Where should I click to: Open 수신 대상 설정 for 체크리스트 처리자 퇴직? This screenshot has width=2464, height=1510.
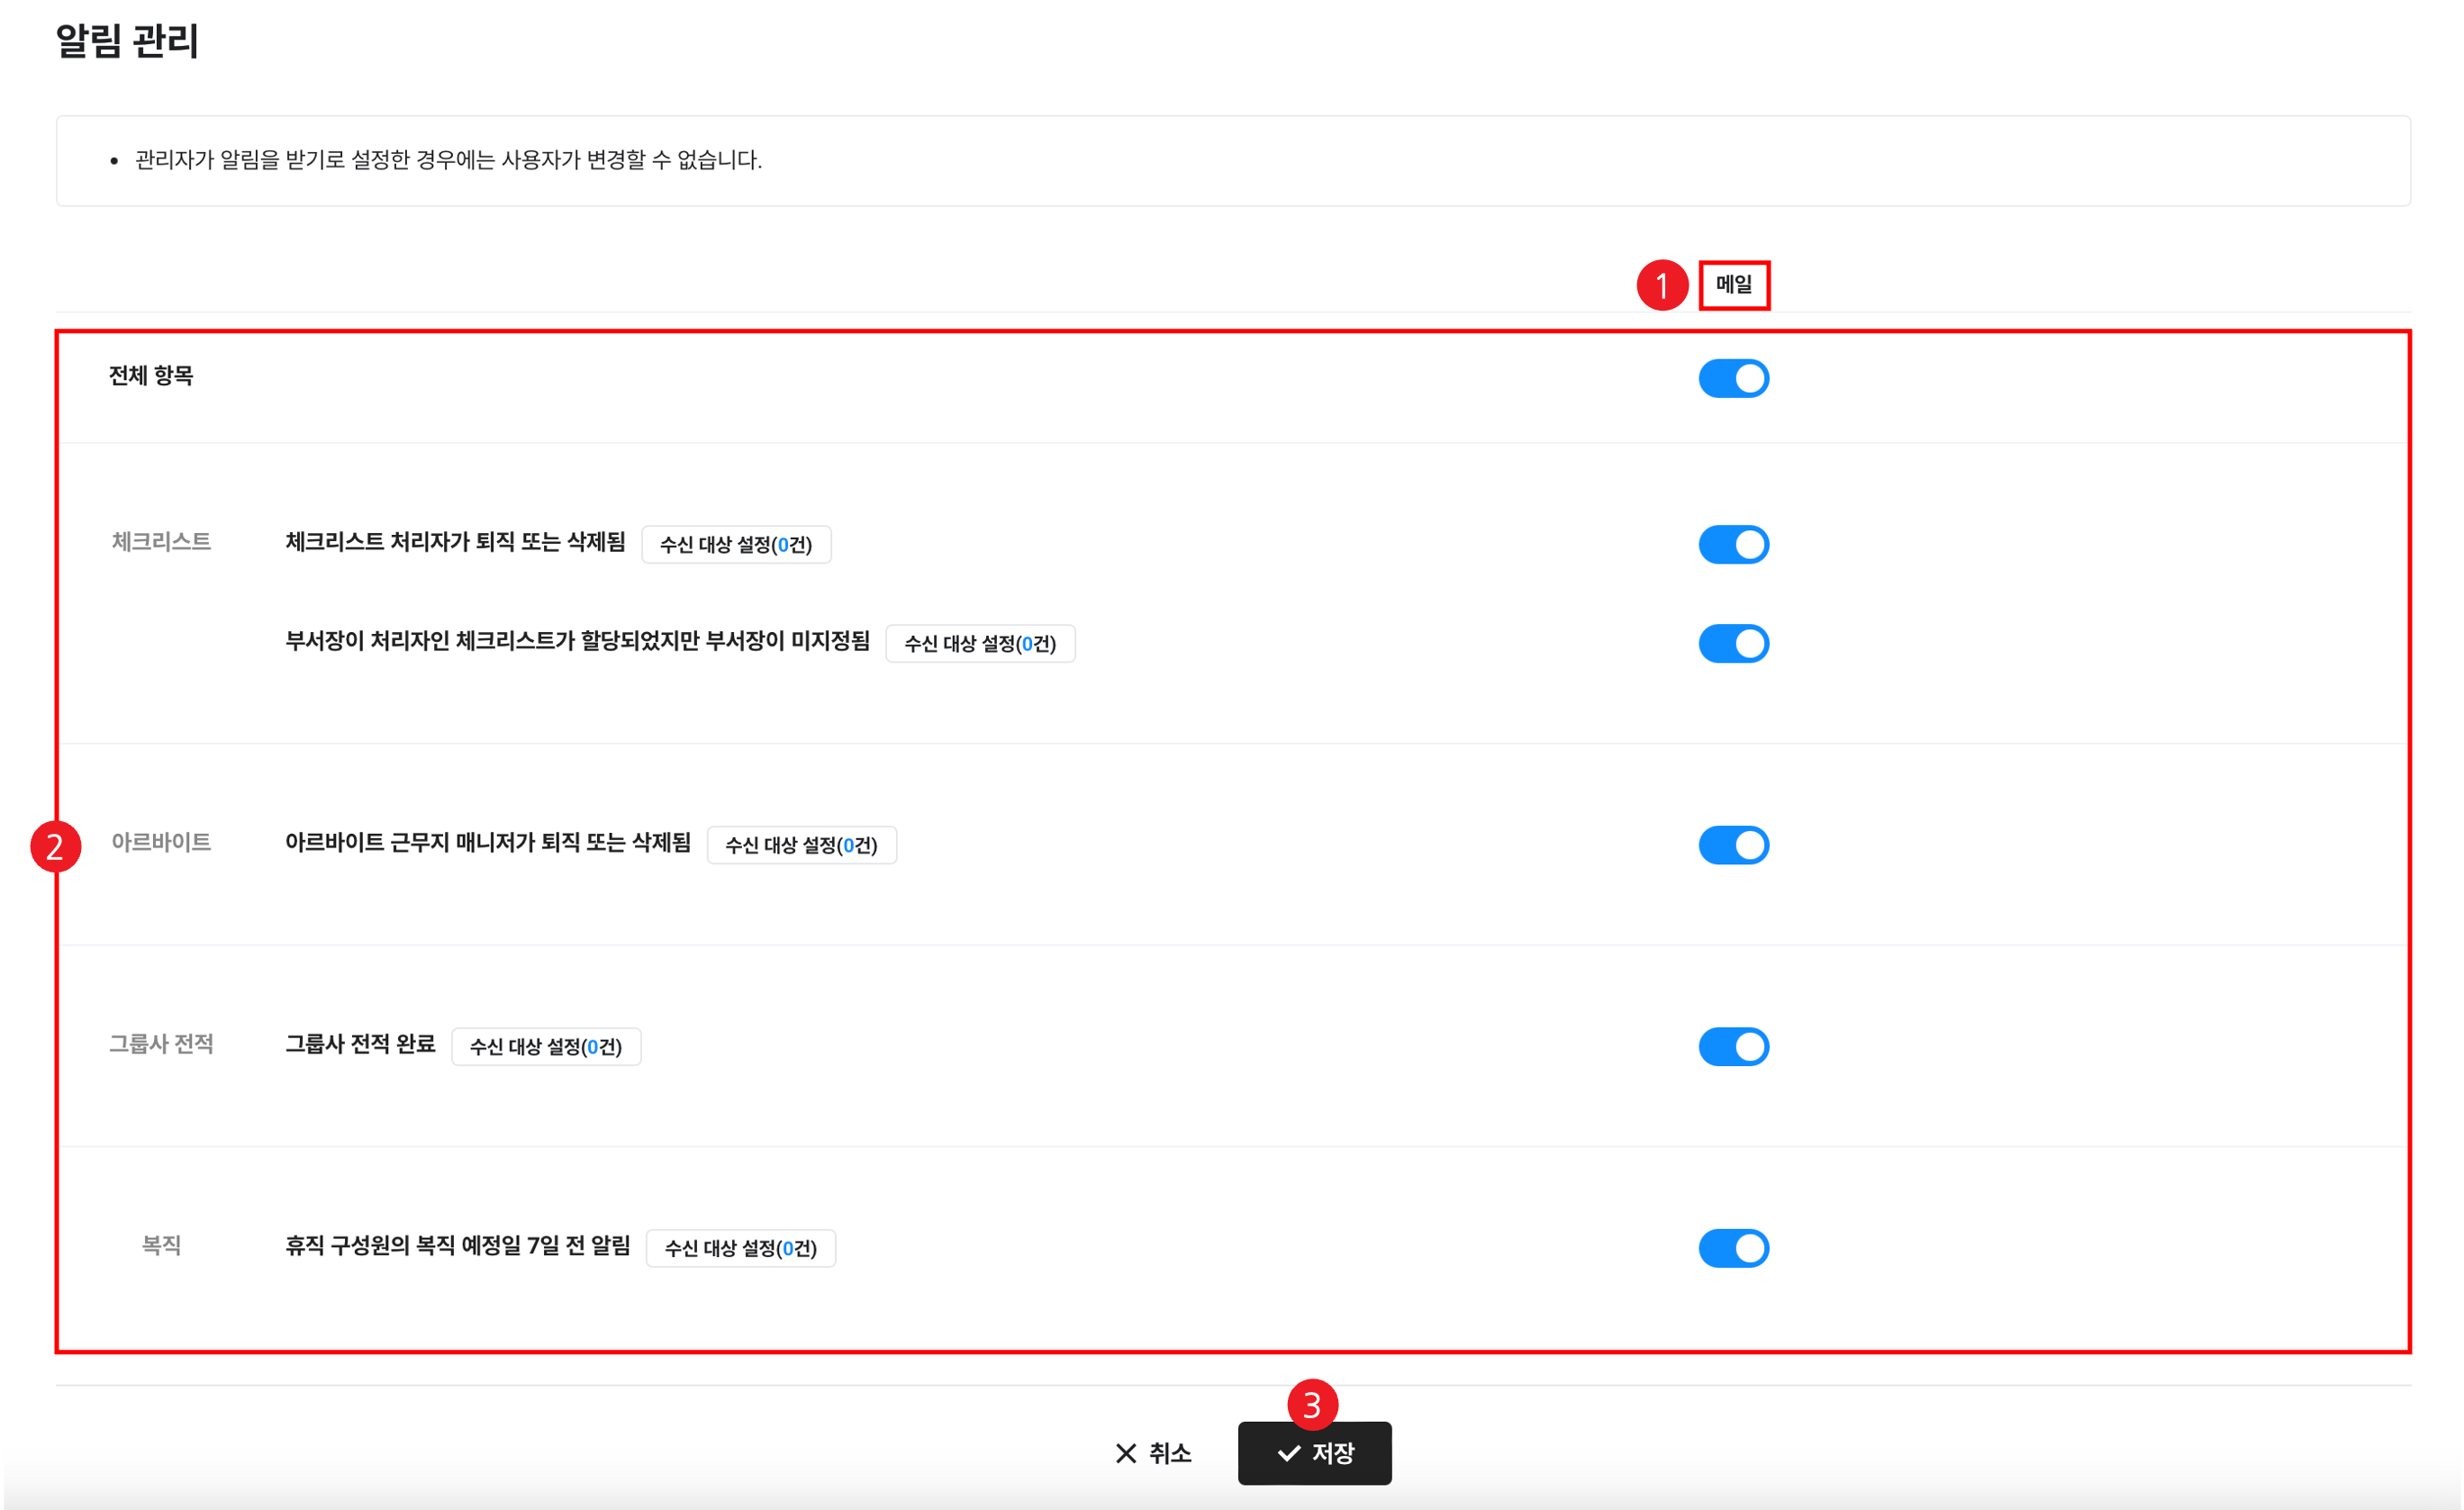736,545
